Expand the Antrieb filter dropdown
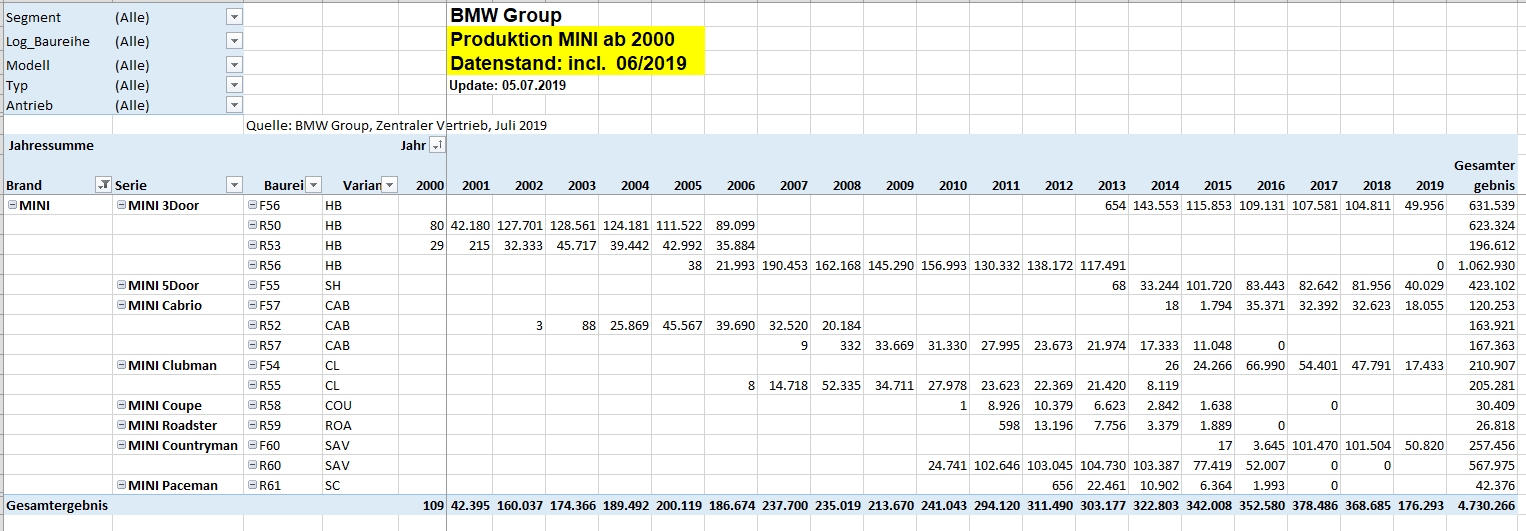This screenshot has width=1526, height=531. pos(234,105)
